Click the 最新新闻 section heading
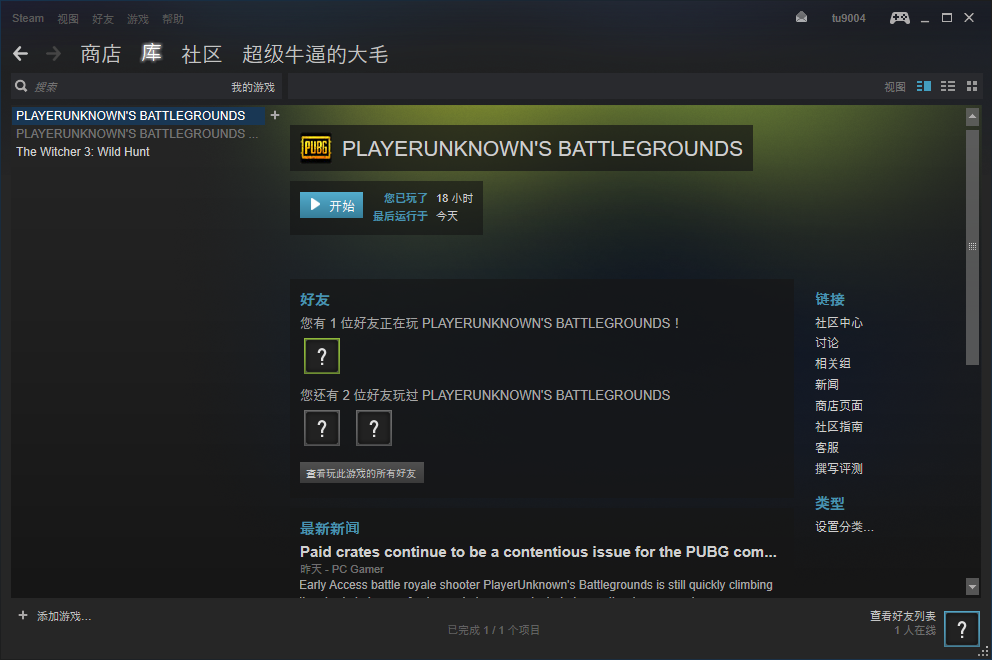The height and width of the screenshot is (660, 992). point(330,528)
